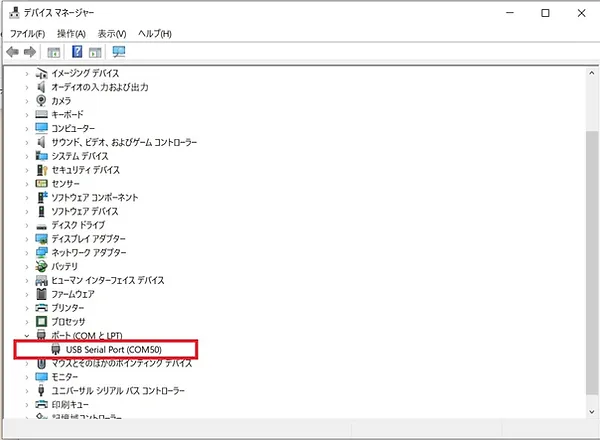Viewport: 600px width, 440px height.
Task: Select the プロセッサ label
Action: coord(68,322)
